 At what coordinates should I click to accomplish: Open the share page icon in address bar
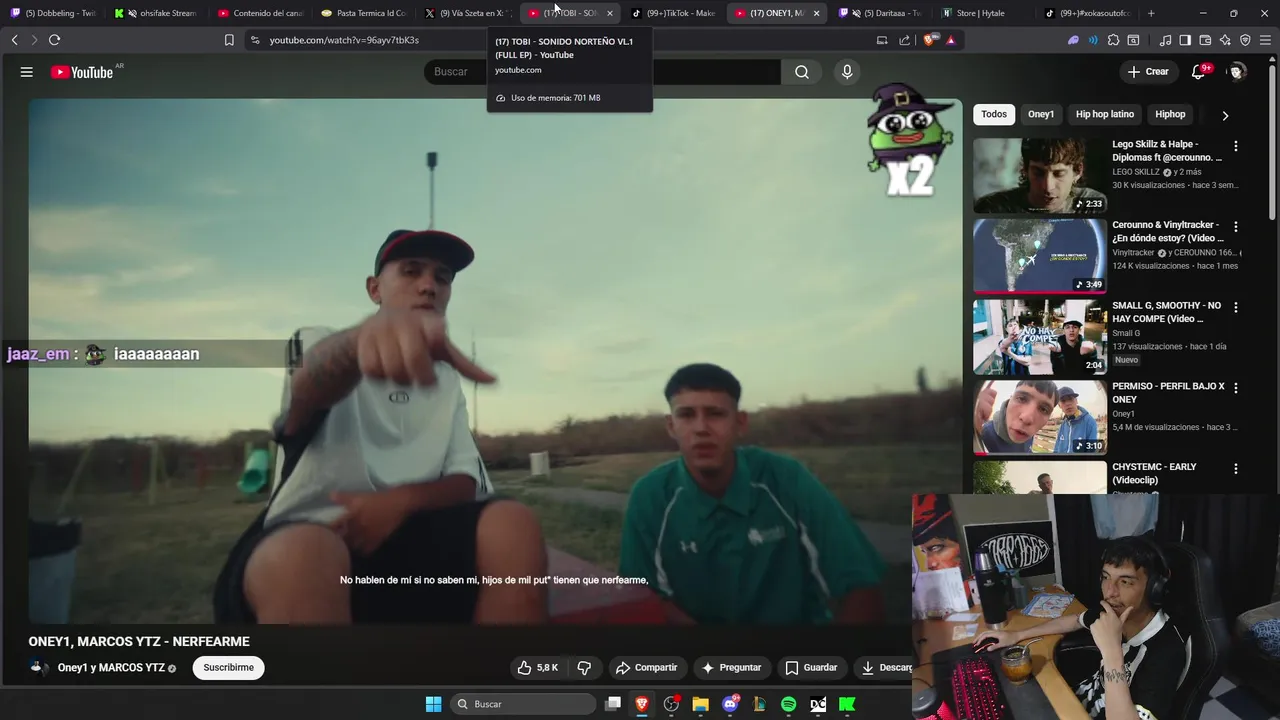pyautogui.click(x=905, y=40)
